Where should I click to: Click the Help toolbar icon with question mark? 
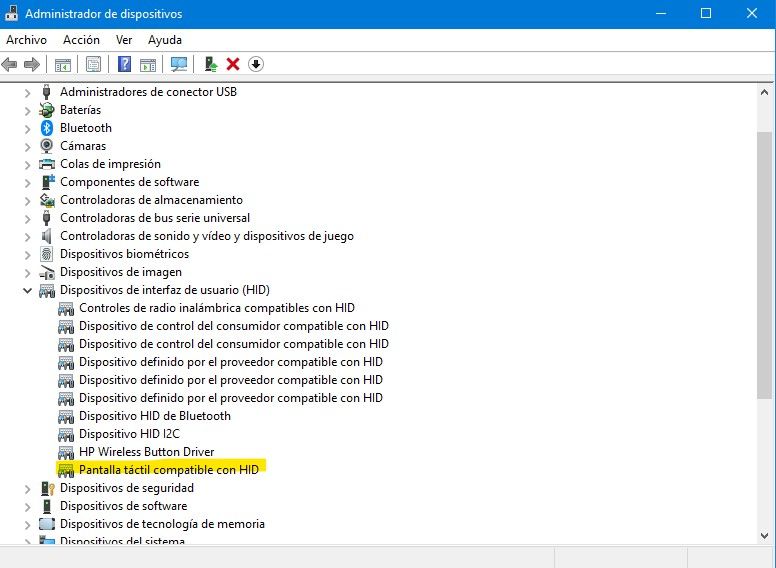[124, 64]
